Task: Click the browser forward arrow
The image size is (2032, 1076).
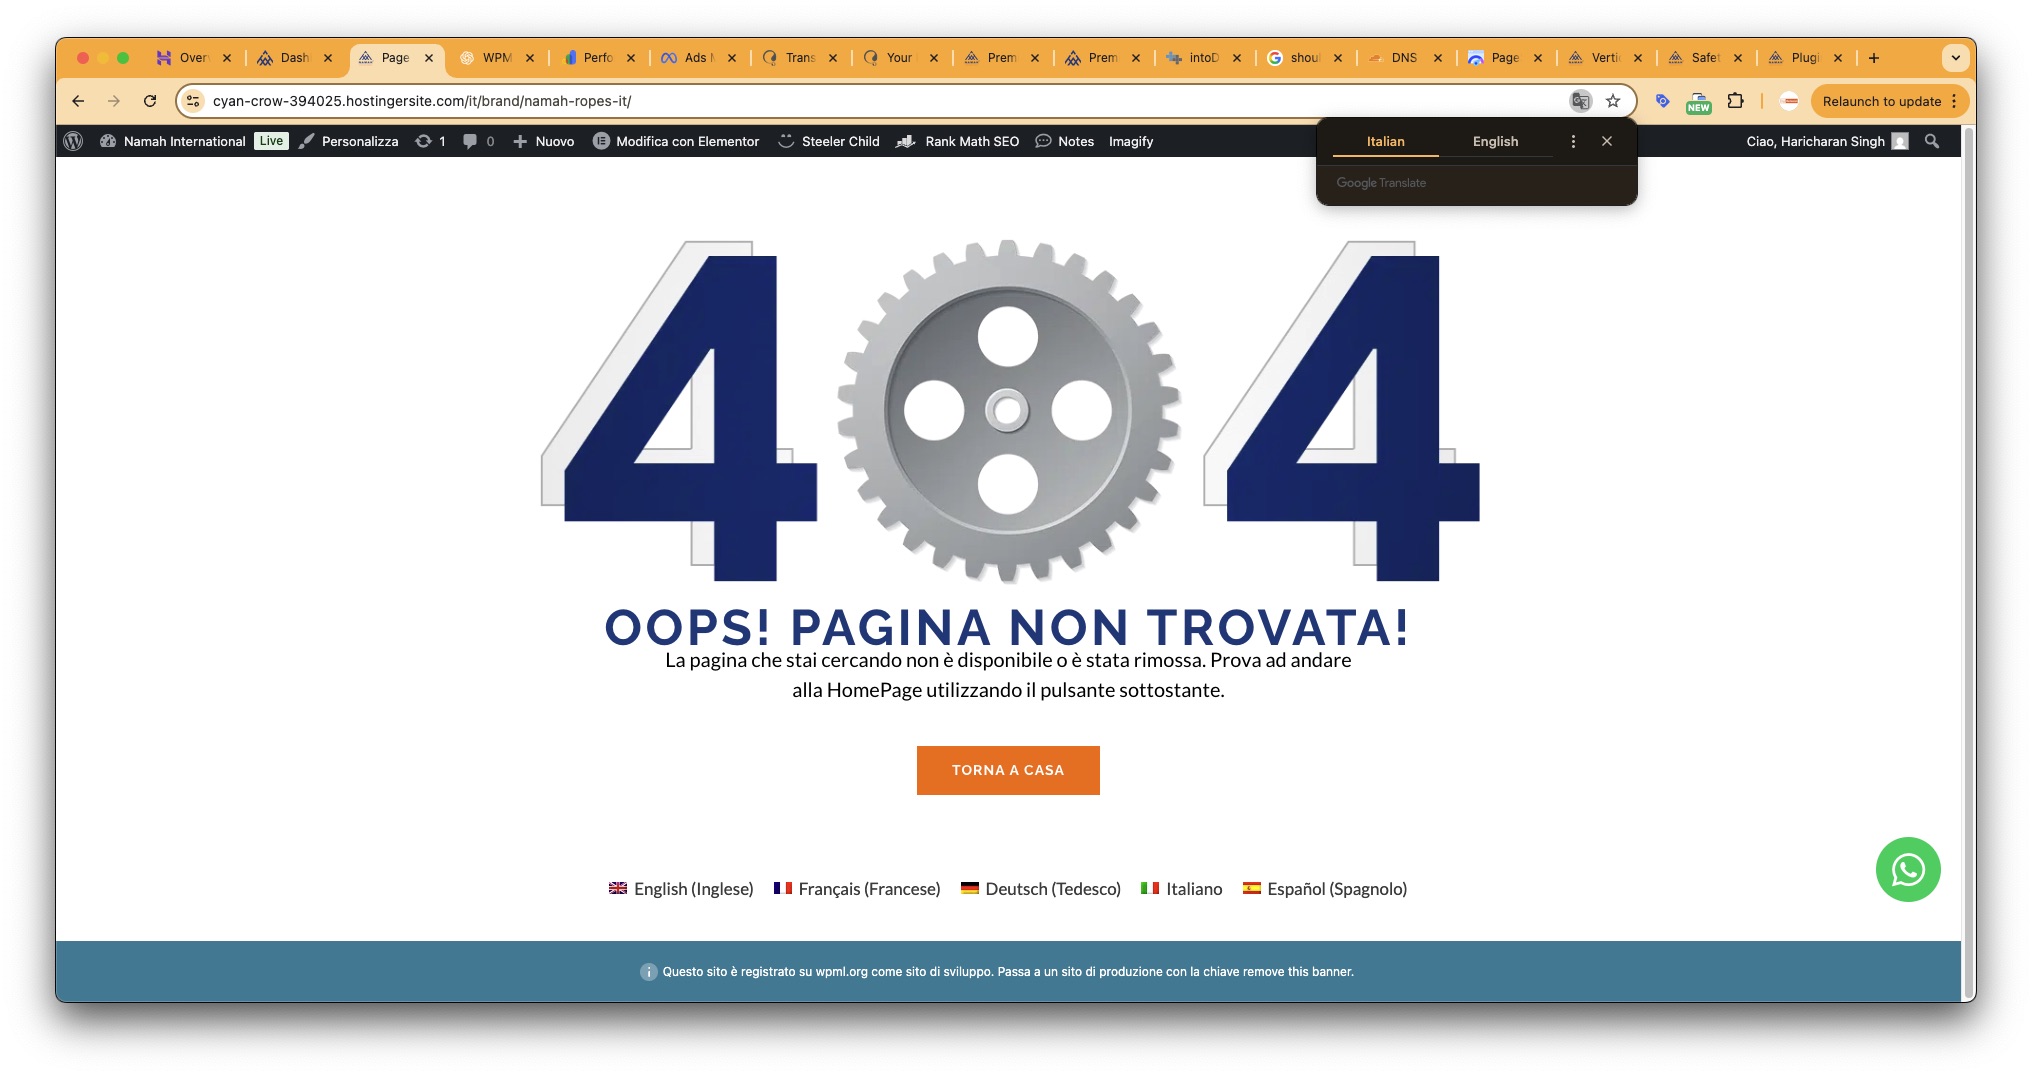Action: click(114, 101)
